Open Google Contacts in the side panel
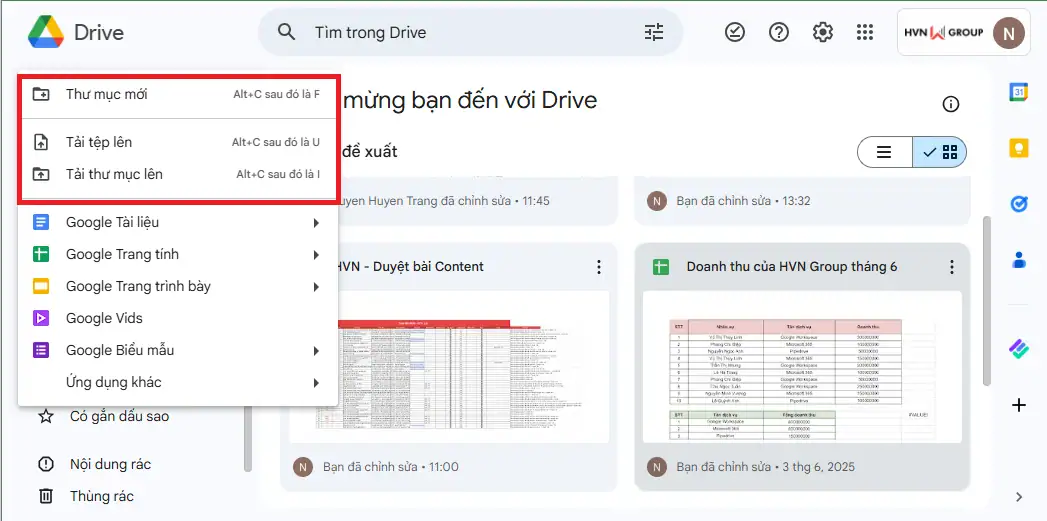This screenshot has width=1047, height=521. (x=1018, y=260)
